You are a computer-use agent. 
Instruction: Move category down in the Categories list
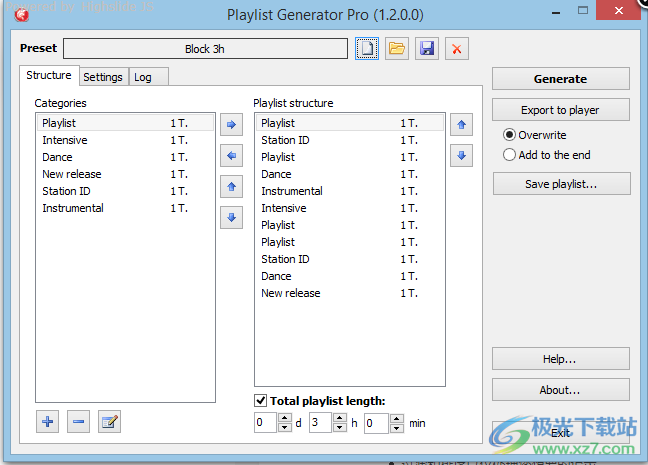coord(231,217)
